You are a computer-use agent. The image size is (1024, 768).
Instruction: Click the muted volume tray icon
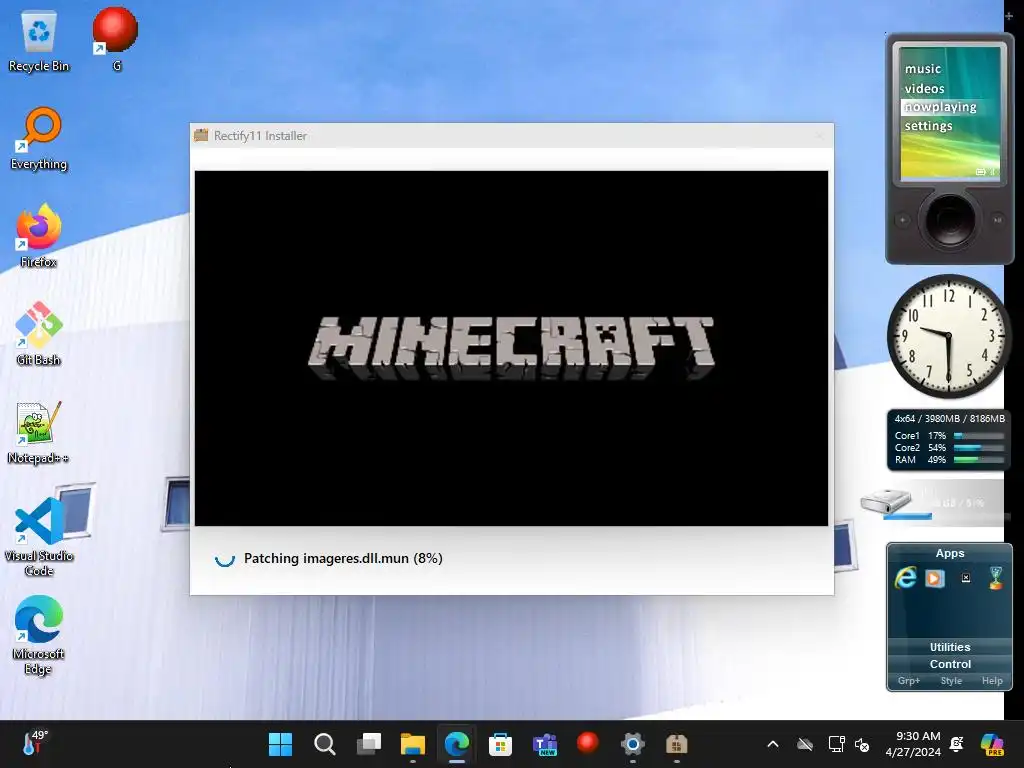[862, 744]
